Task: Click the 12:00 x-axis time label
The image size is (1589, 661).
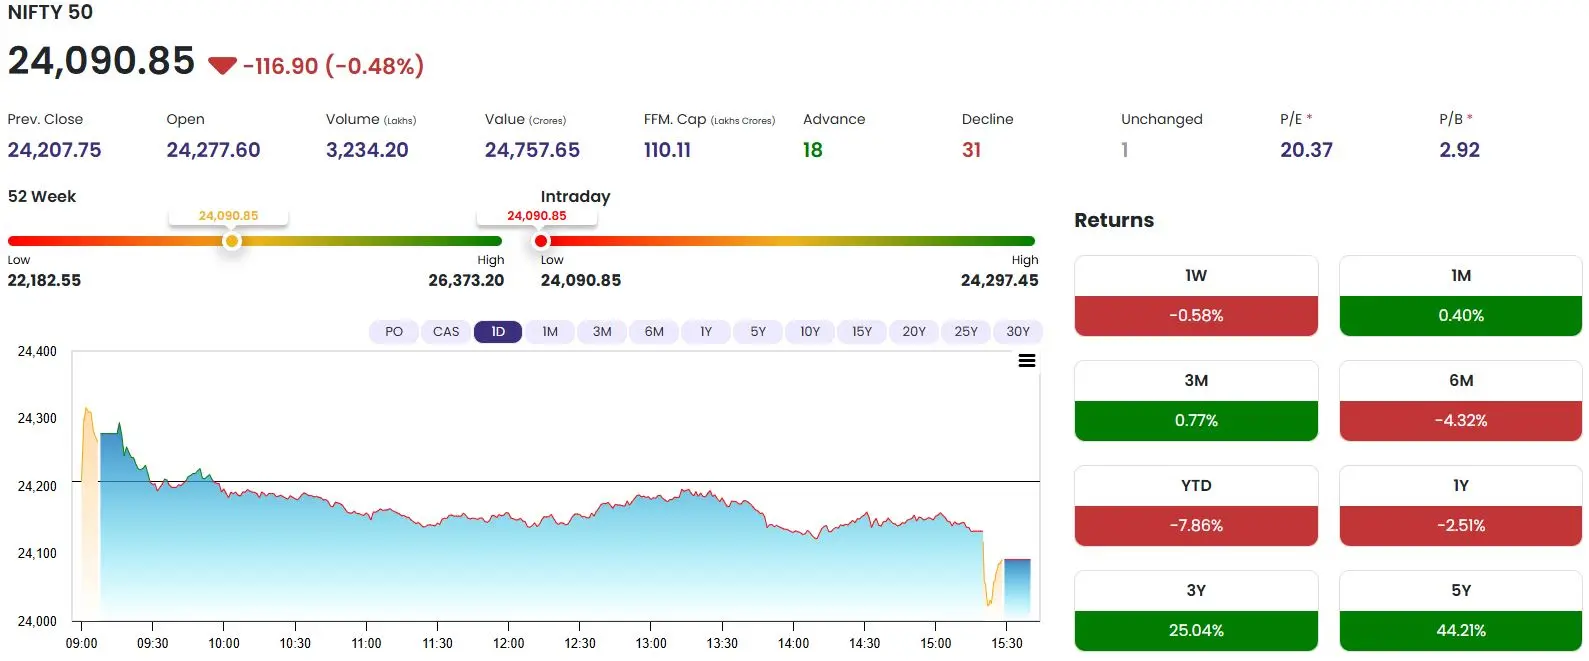Action: point(508,643)
